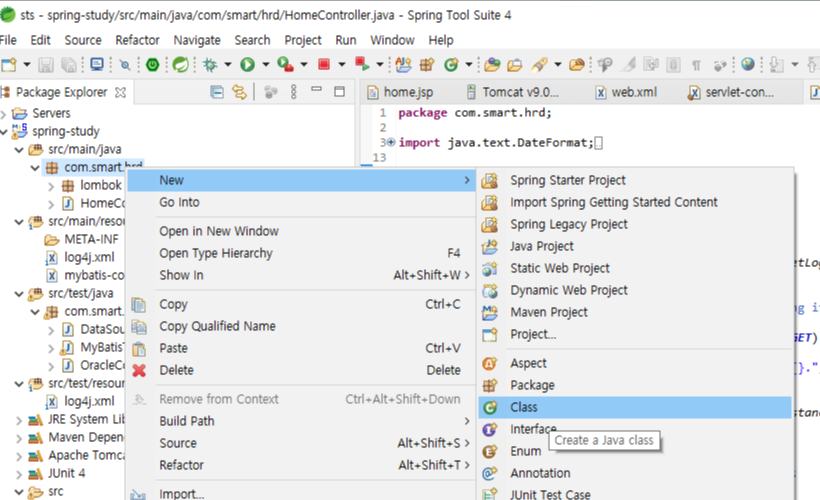This screenshot has height=500, width=820.
Task: Collapse the src/main/java folder
Action: (x=19, y=150)
